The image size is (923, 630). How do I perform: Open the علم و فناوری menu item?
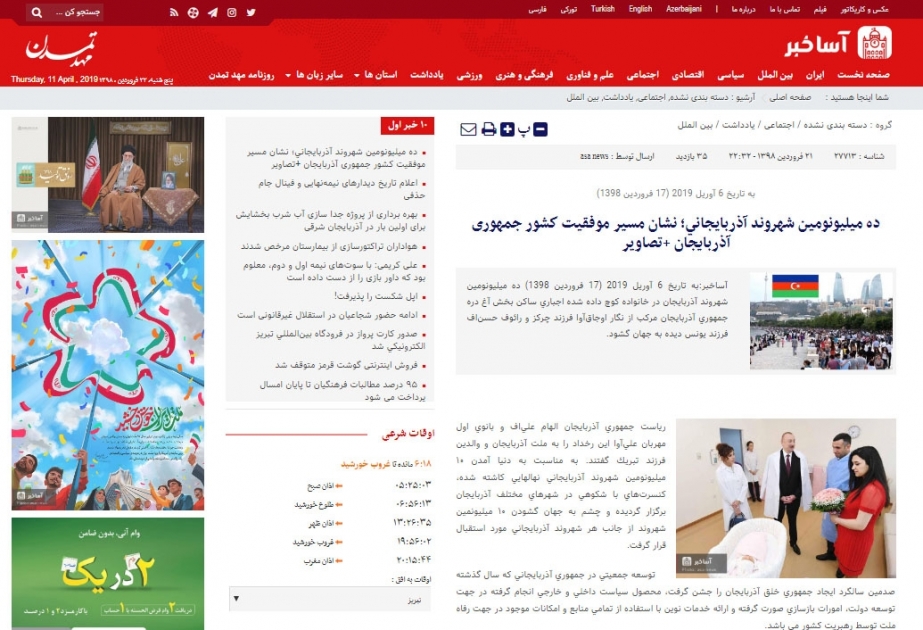tap(590, 75)
